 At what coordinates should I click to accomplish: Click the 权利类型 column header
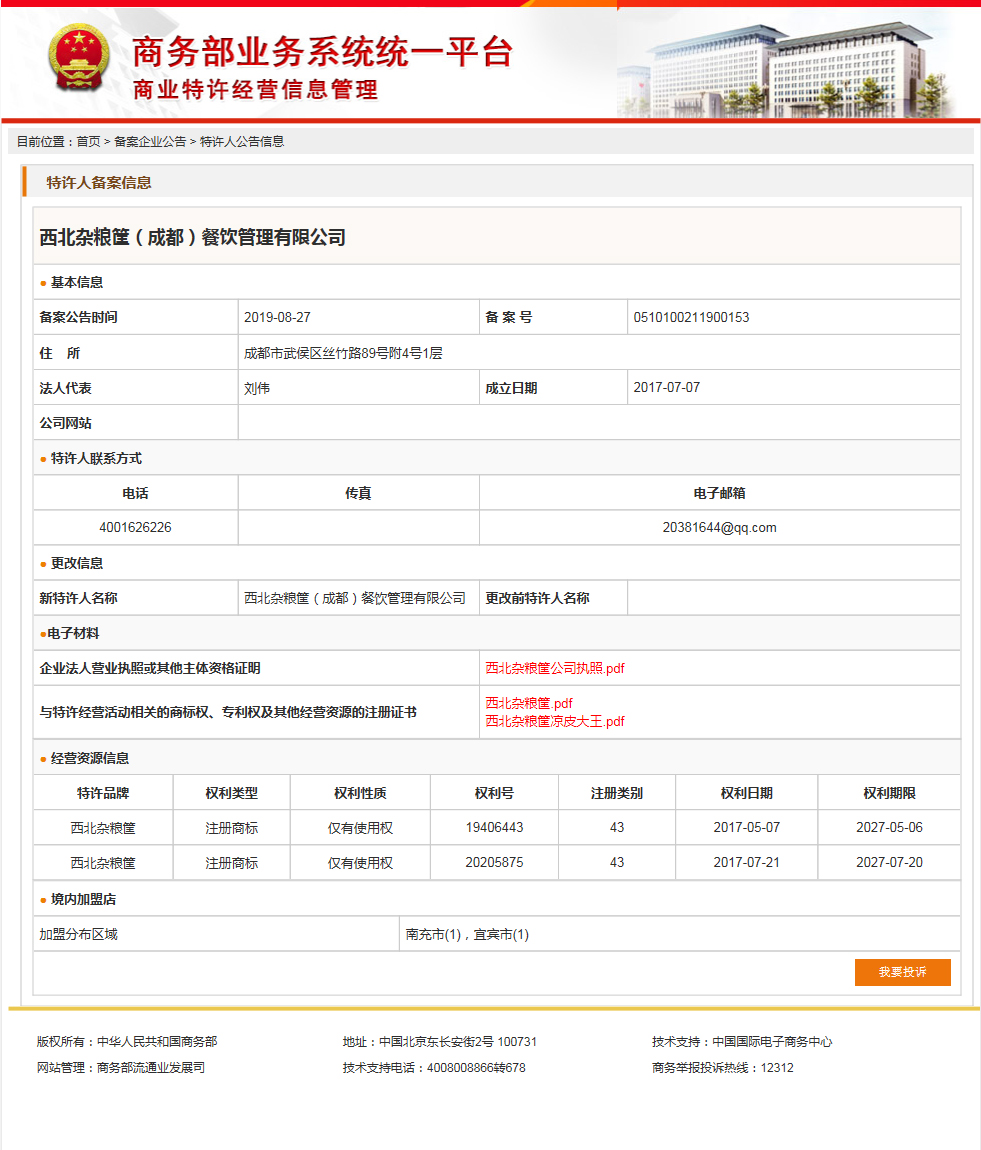[x=232, y=793]
